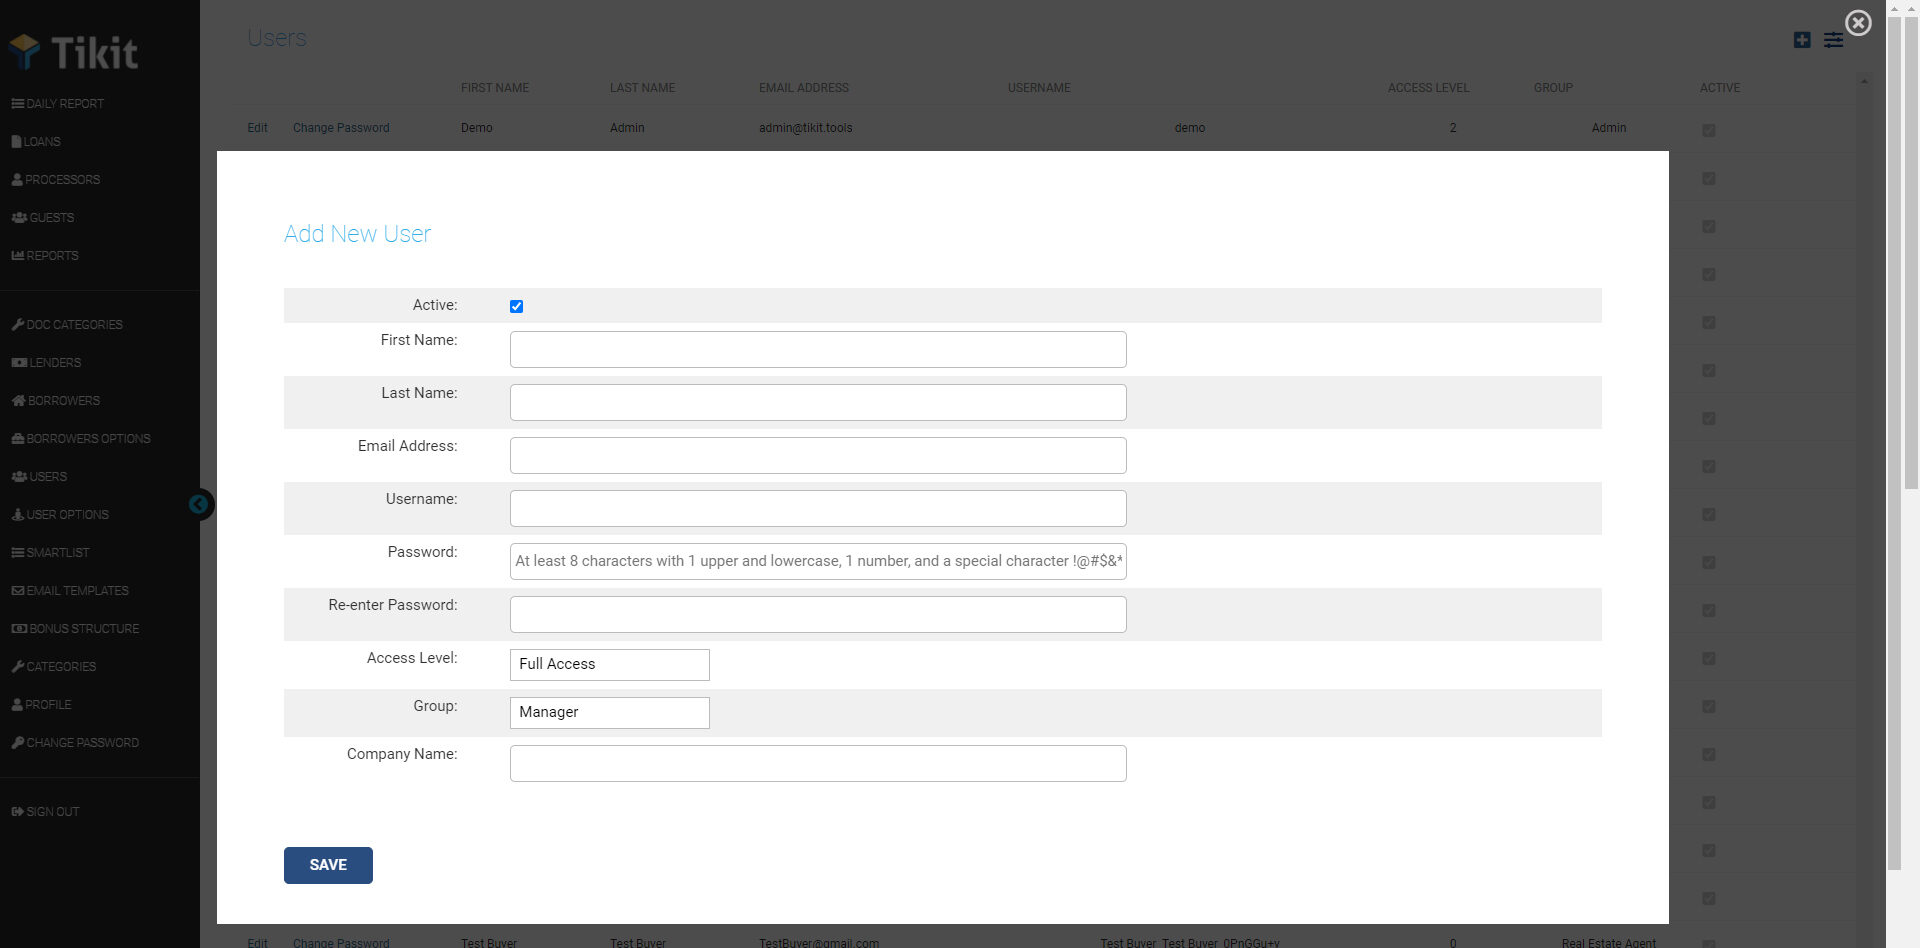Open the column filter options icon
Viewport: 1920px width, 948px height.
click(1834, 40)
